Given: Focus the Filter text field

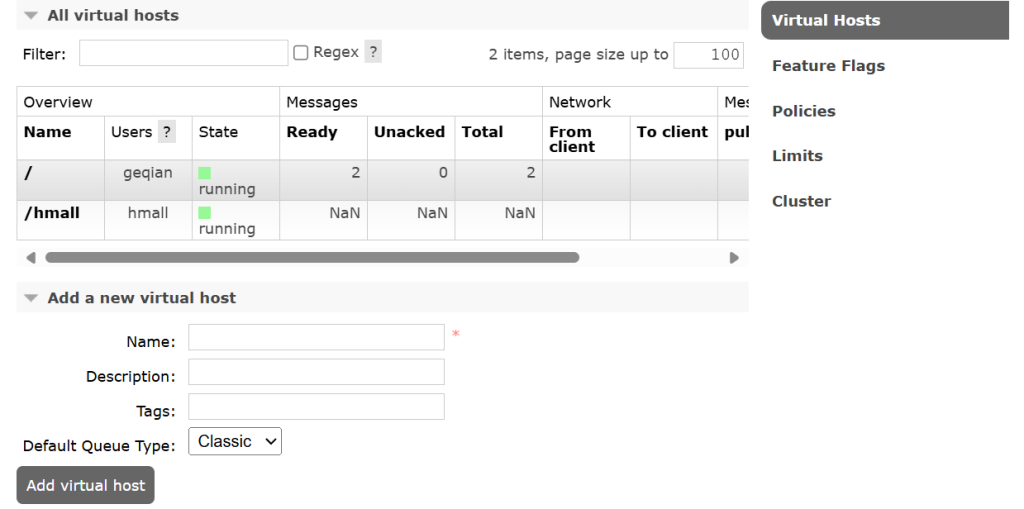Looking at the screenshot, I should point(183,53).
